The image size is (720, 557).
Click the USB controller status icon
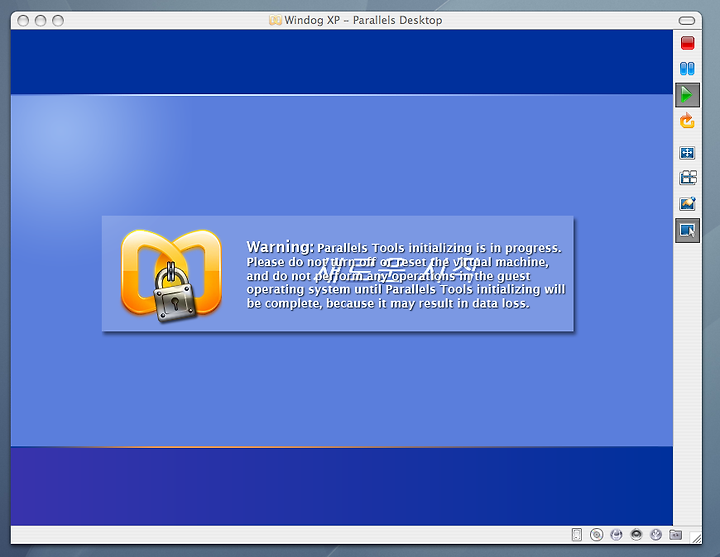tap(656, 534)
